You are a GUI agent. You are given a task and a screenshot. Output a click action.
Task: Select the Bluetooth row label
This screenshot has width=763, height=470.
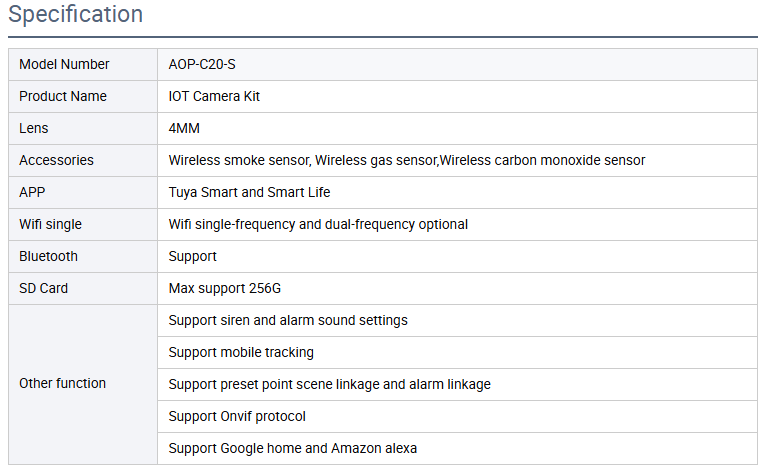(48, 257)
